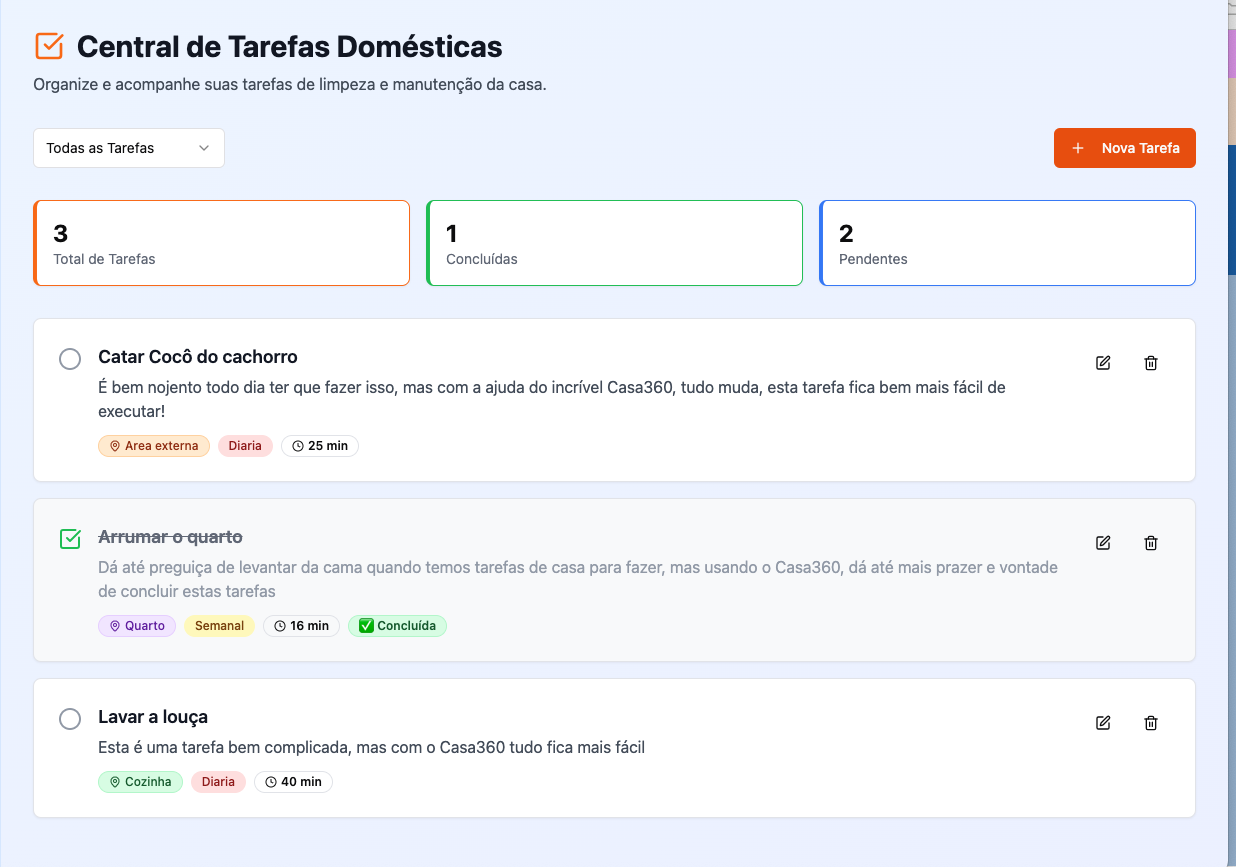Click the yellow 'Semanal' frequency tag
The width and height of the screenshot is (1236, 867).
[219, 626]
